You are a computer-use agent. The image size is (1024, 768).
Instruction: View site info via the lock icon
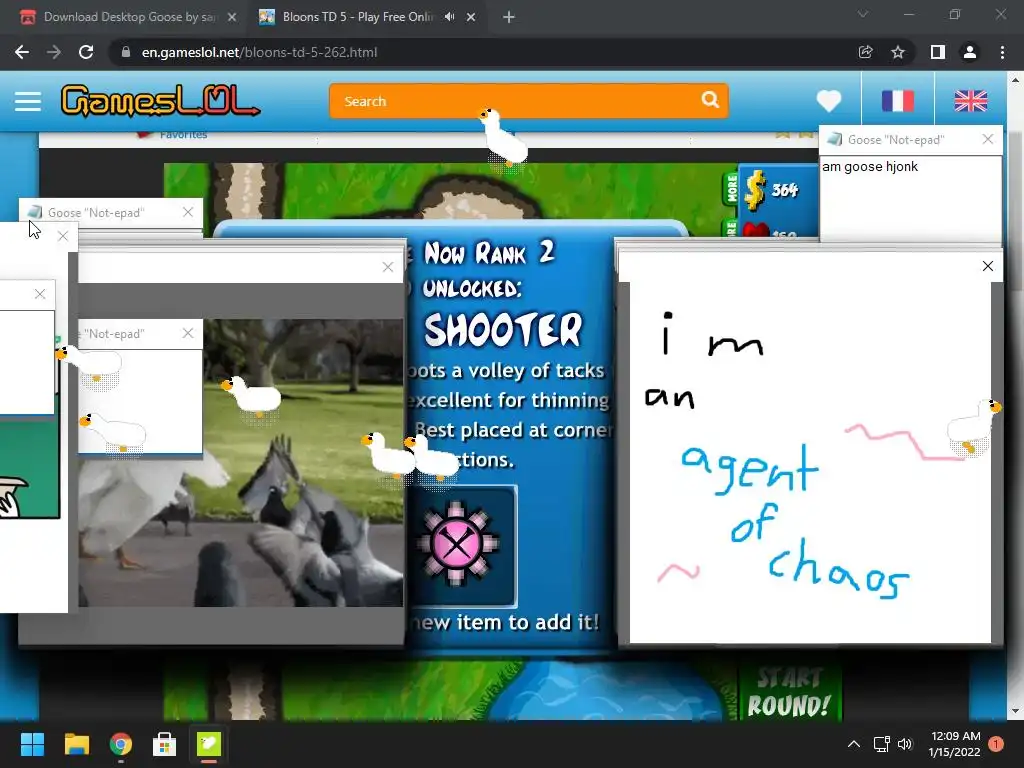126,52
